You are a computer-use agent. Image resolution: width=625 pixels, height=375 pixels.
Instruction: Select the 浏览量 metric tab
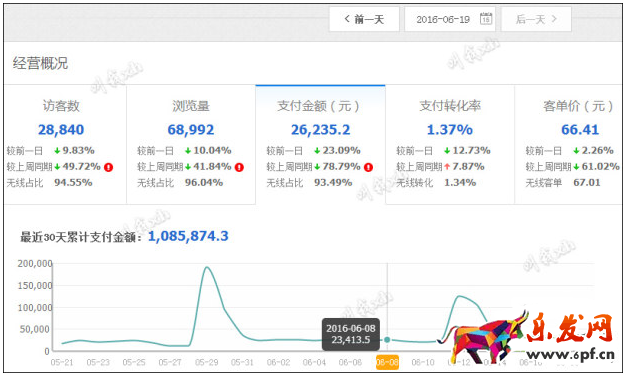click(191, 144)
